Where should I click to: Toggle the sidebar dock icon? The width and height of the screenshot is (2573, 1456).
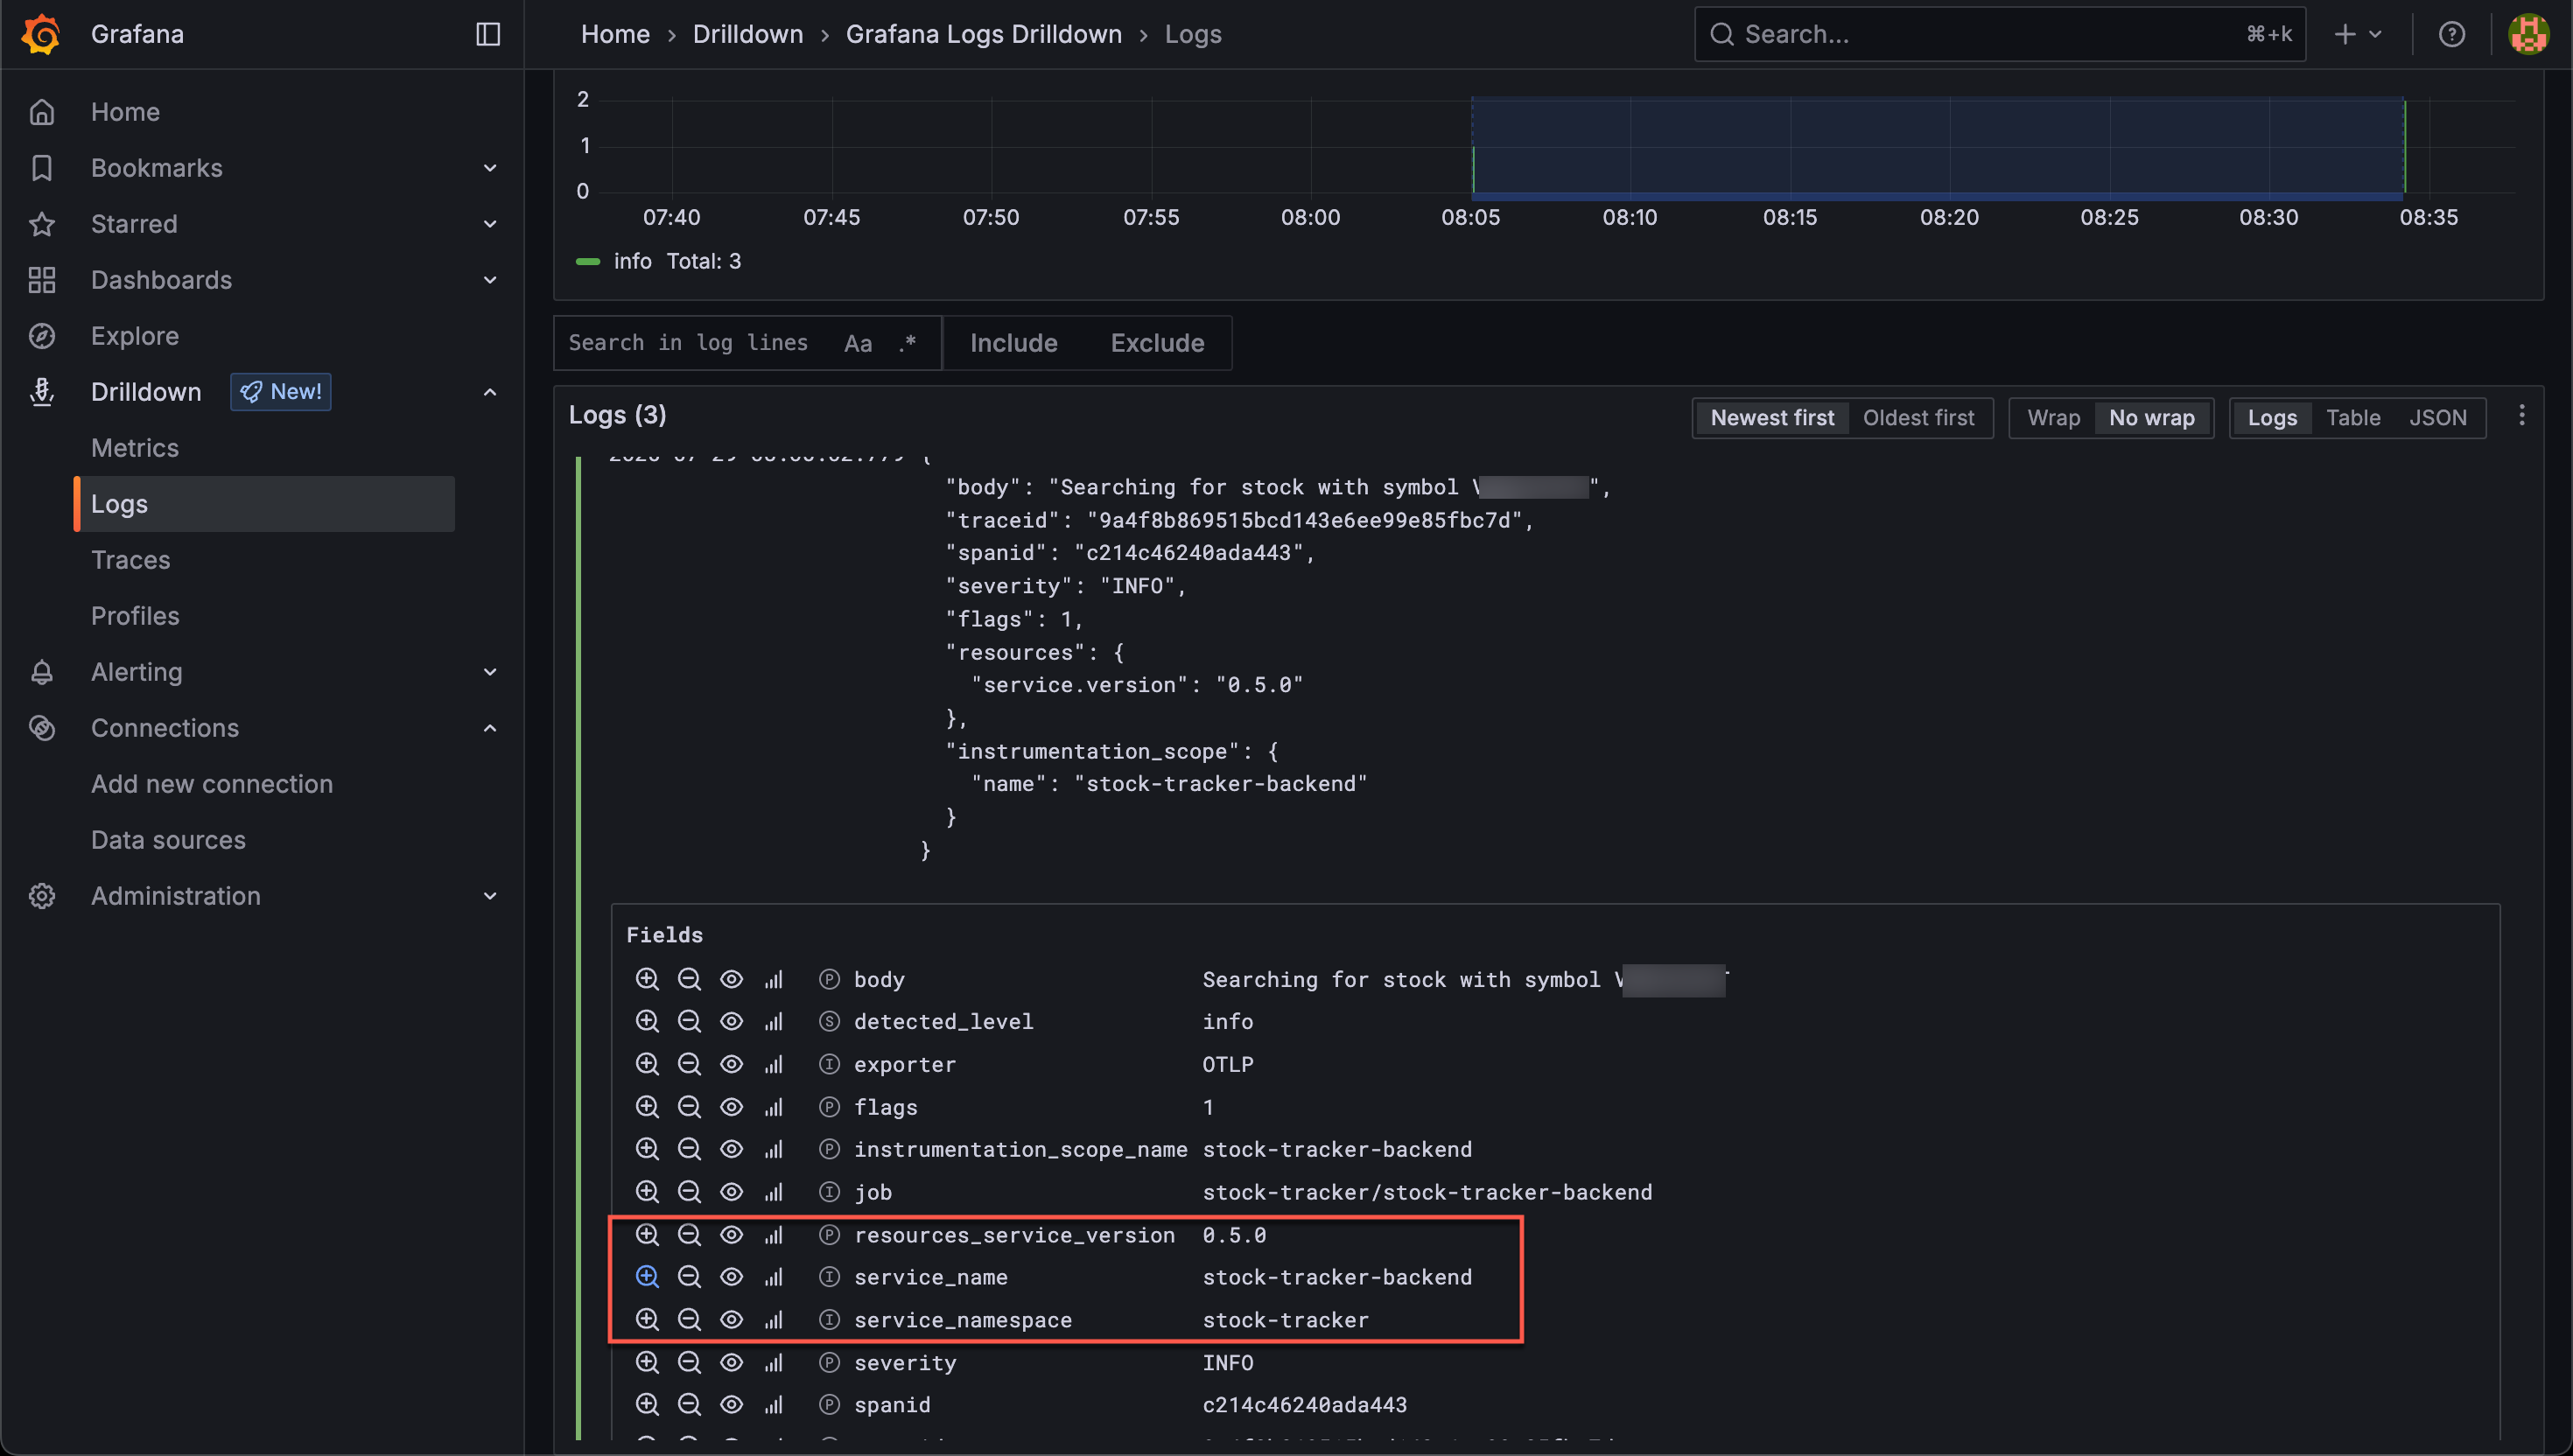point(488,34)
